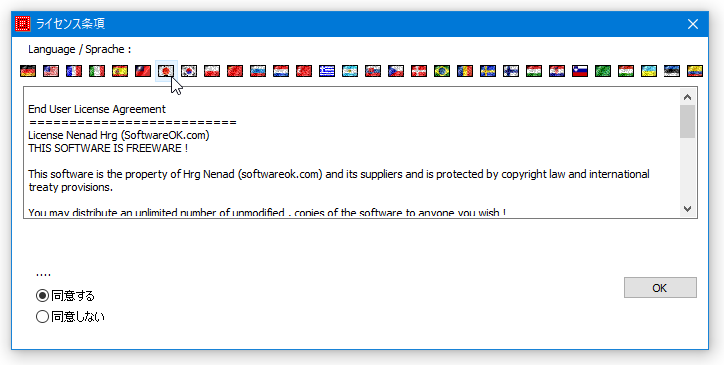Pick the French flag language icon
The height and width of the screenshot is (365, 724).
point(74,71)
